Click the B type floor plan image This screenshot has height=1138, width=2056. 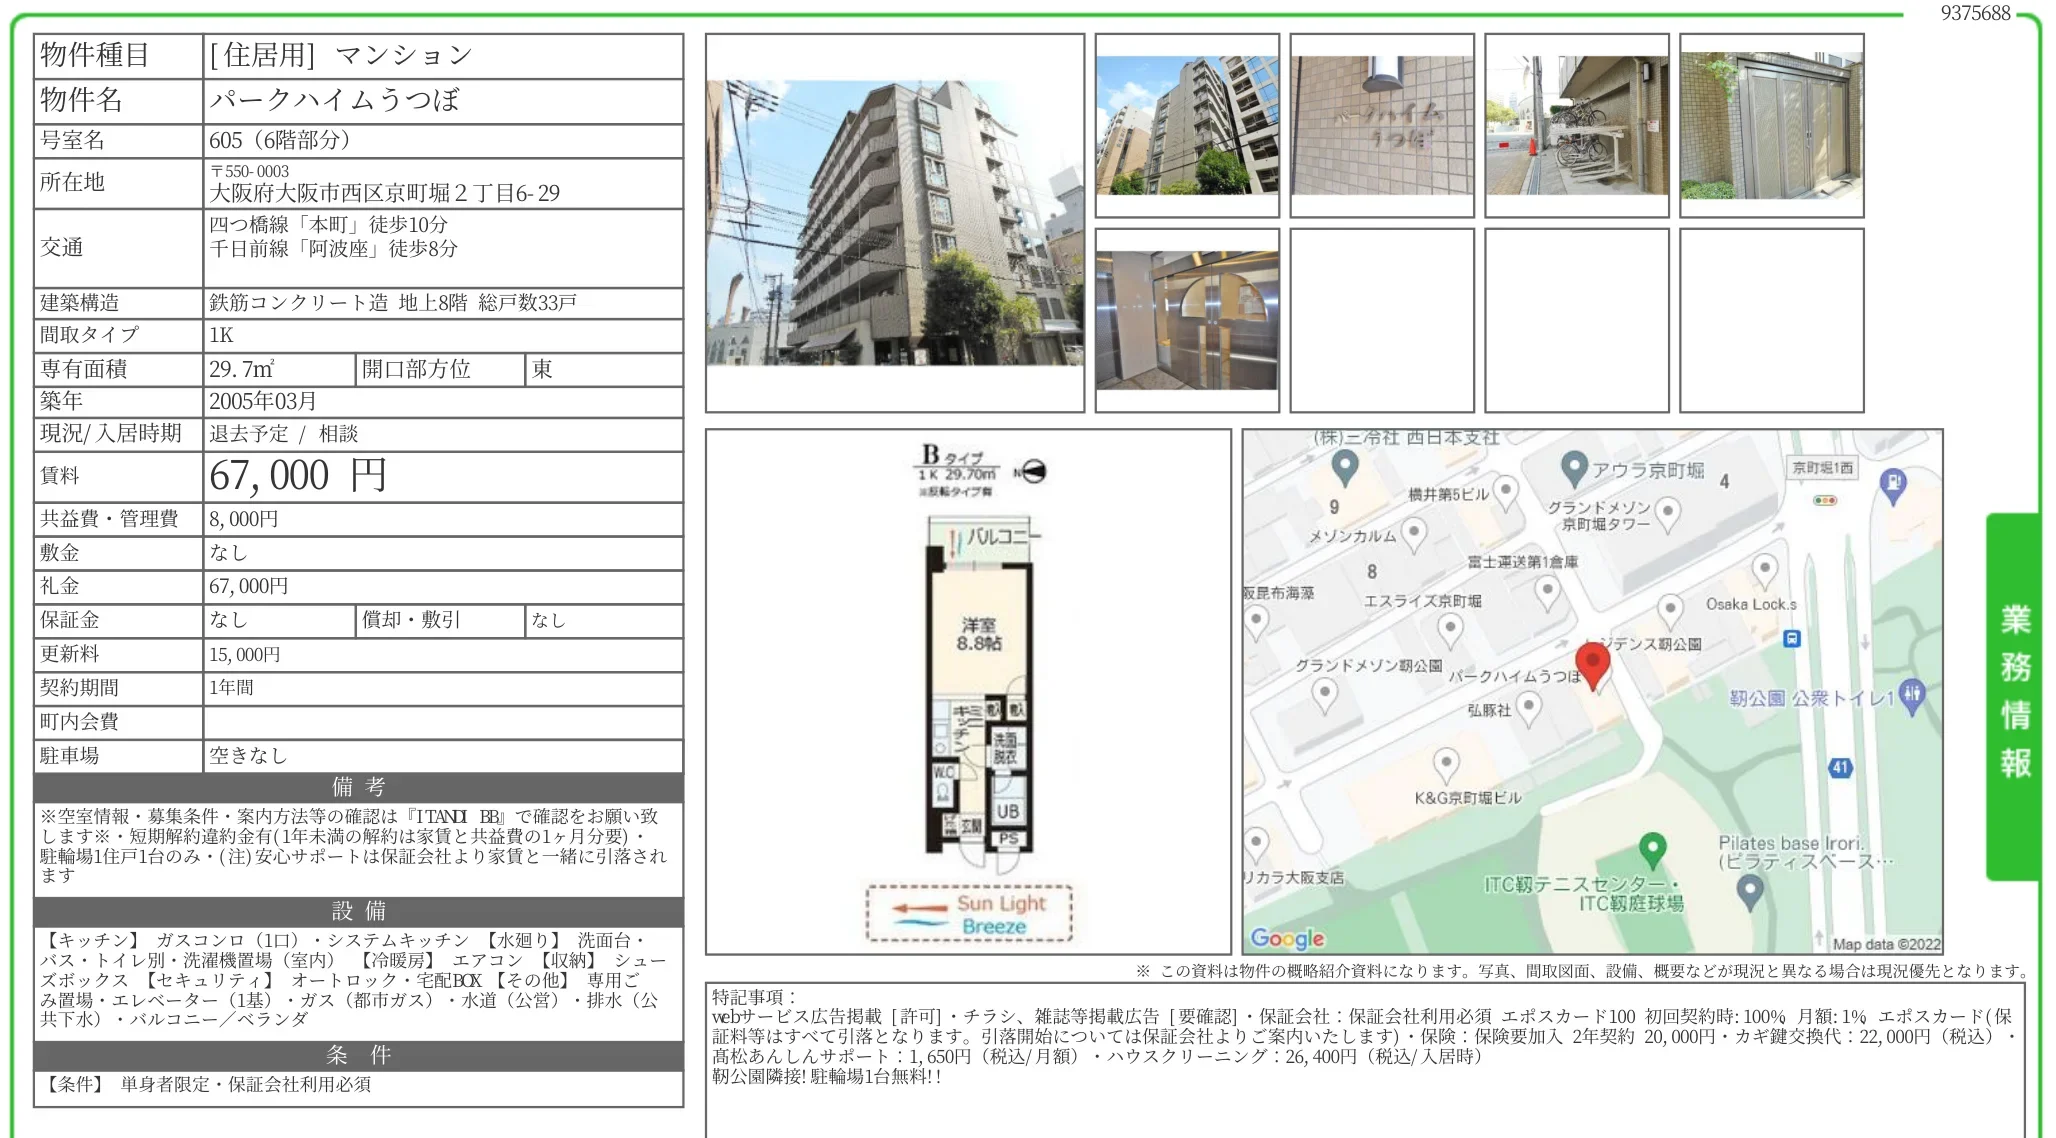pyautogui.click(x=968, y=690)
